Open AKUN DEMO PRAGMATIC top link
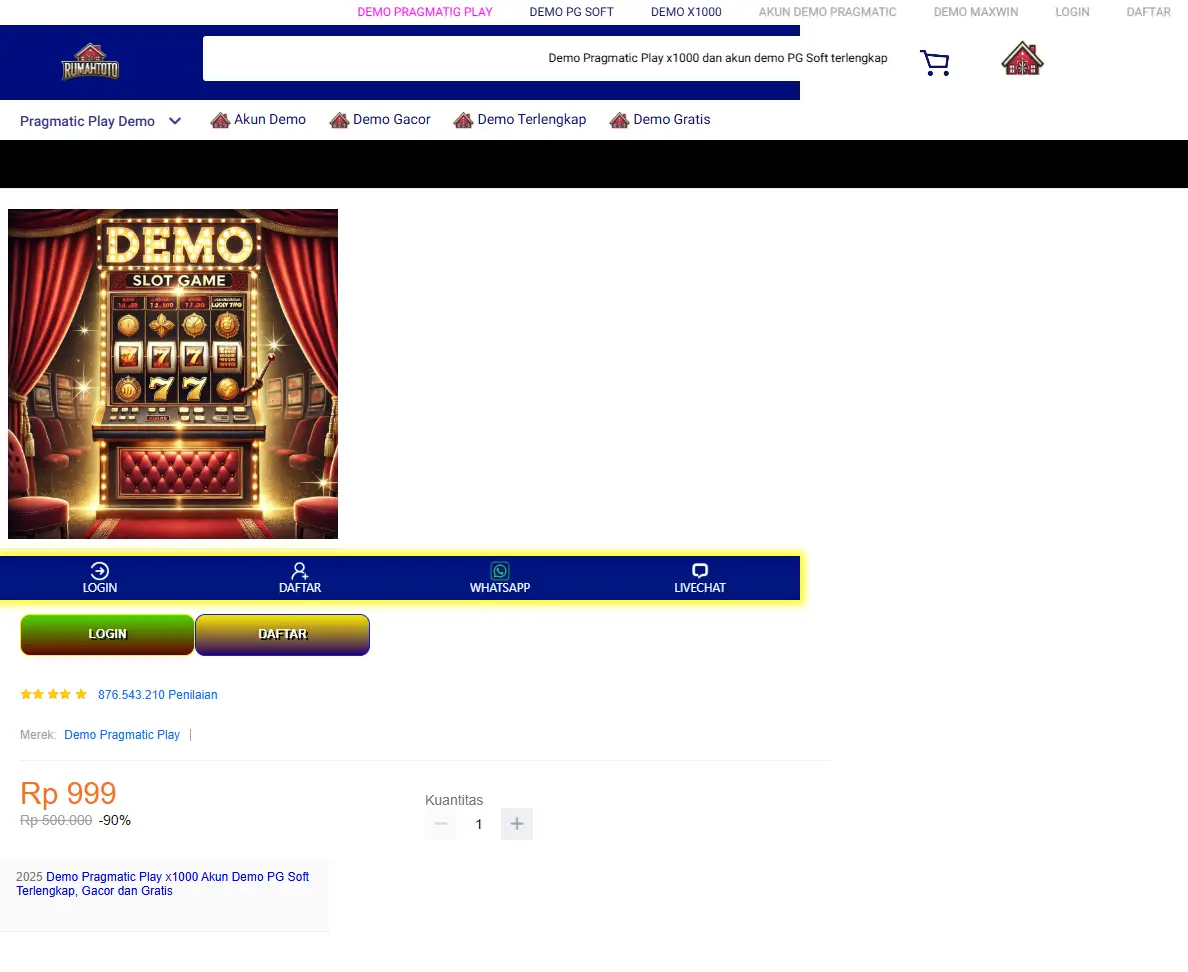The height and width of the screenshot is (972, 1188). click(827, 12)
